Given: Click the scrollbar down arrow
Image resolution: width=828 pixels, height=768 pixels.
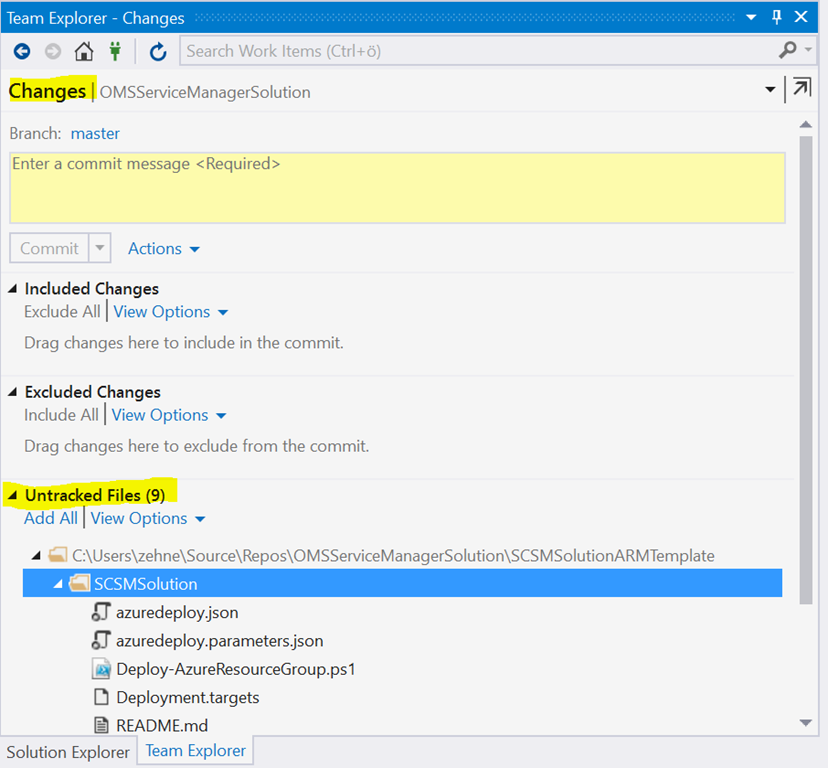Looking at the screenshot, I should pyautogui.click(x=805, y=723).
